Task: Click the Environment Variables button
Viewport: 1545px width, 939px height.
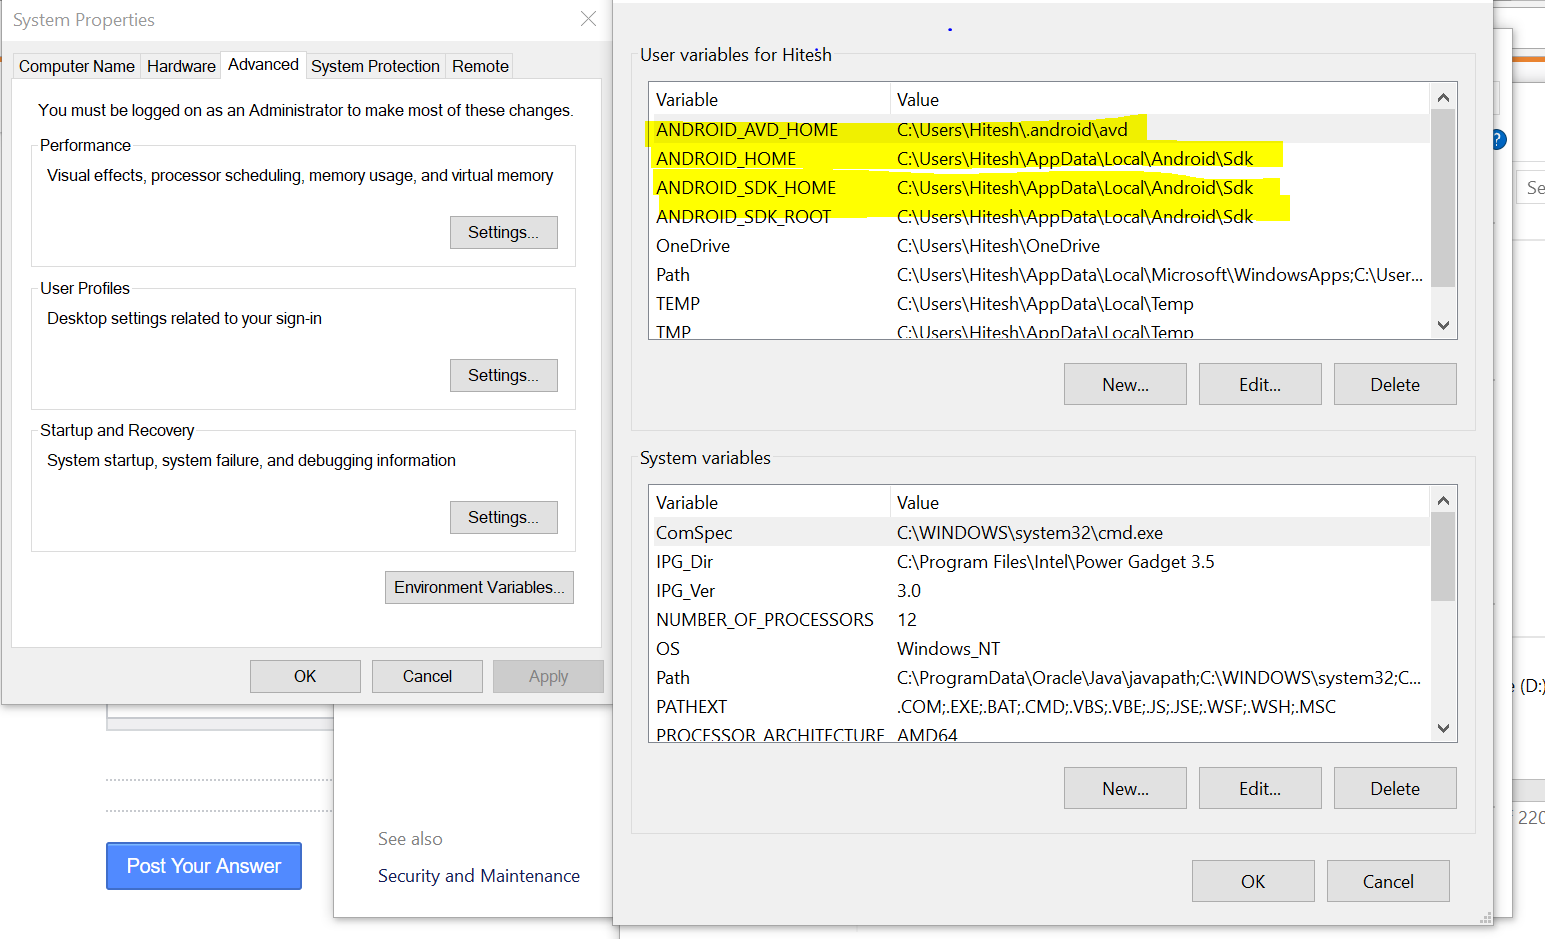Action: [x=479, y=587]
